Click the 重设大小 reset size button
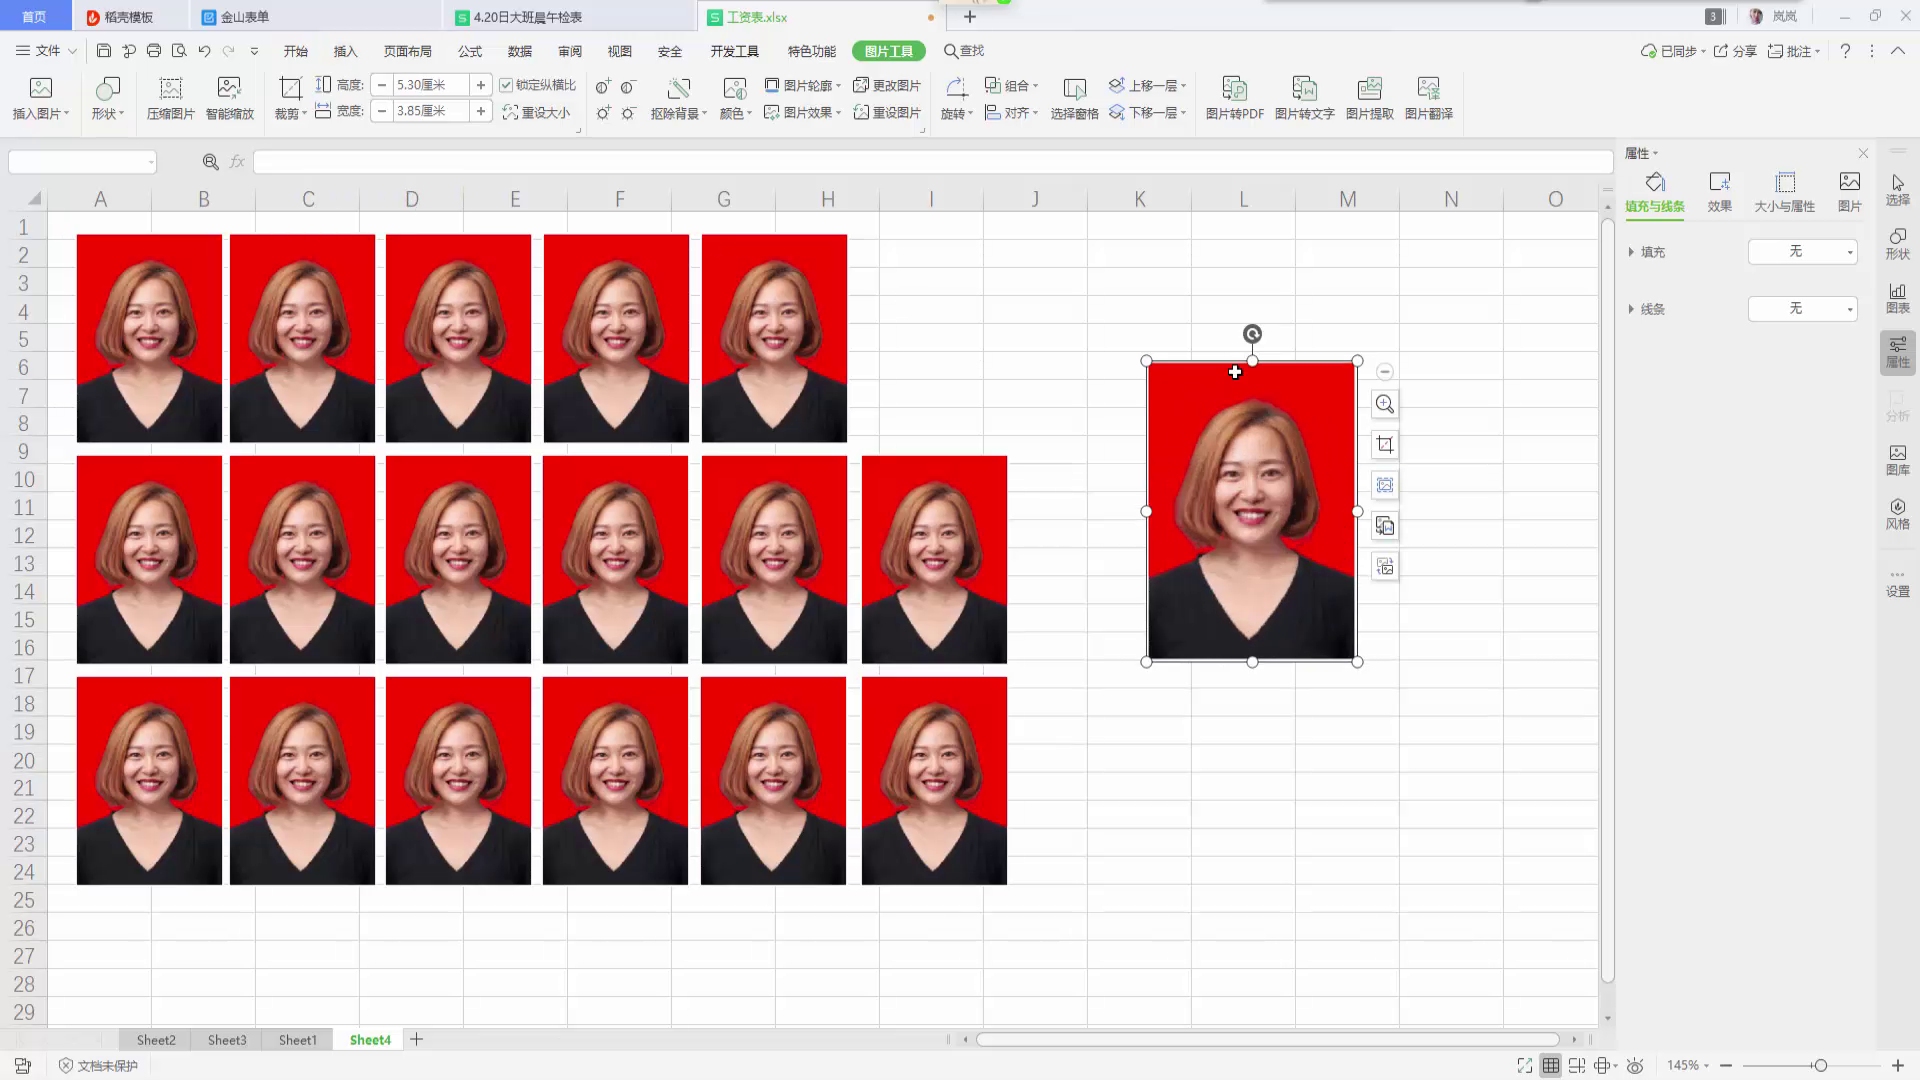Image resolution: width=1920 pixels, height=1080 pixels. point(537,112)
